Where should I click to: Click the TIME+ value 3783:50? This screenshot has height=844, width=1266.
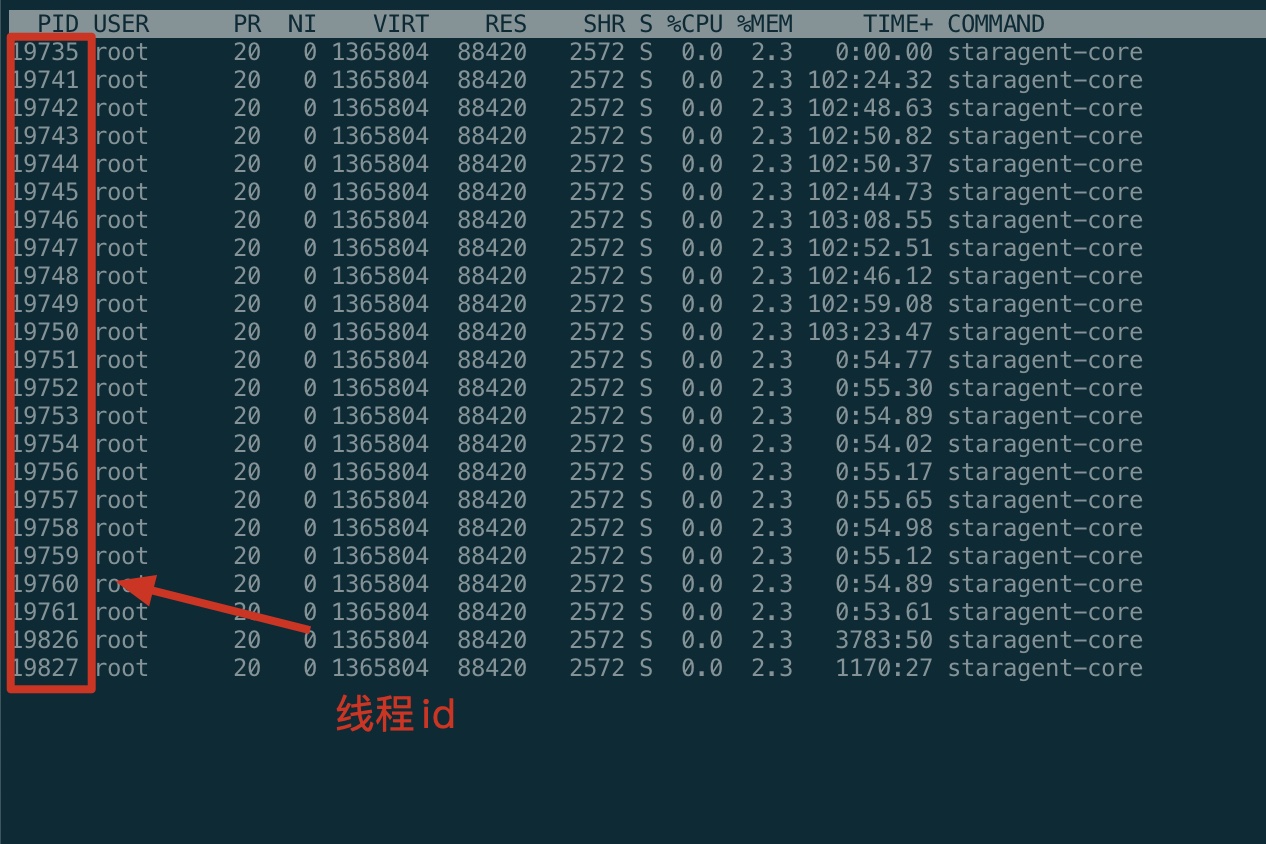(x=883, y=640)
